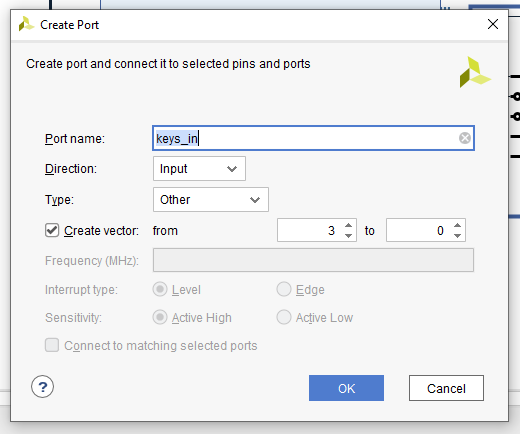Open the Direction dropdown

pos(199,169)
